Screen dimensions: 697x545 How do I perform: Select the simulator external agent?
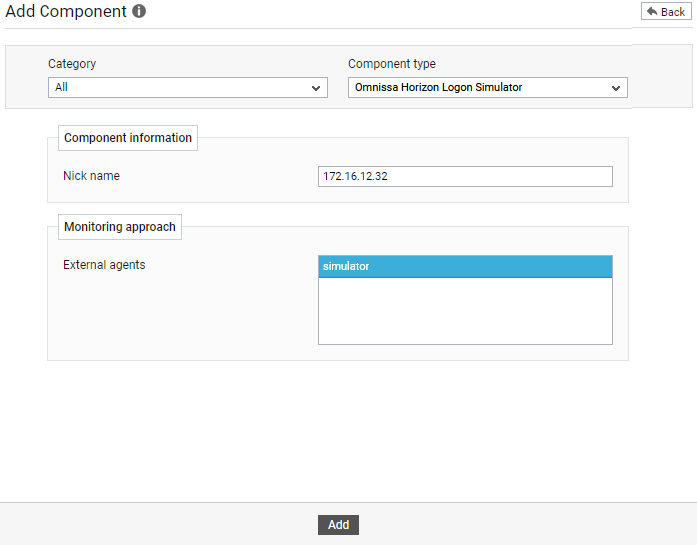click(465, 266)
